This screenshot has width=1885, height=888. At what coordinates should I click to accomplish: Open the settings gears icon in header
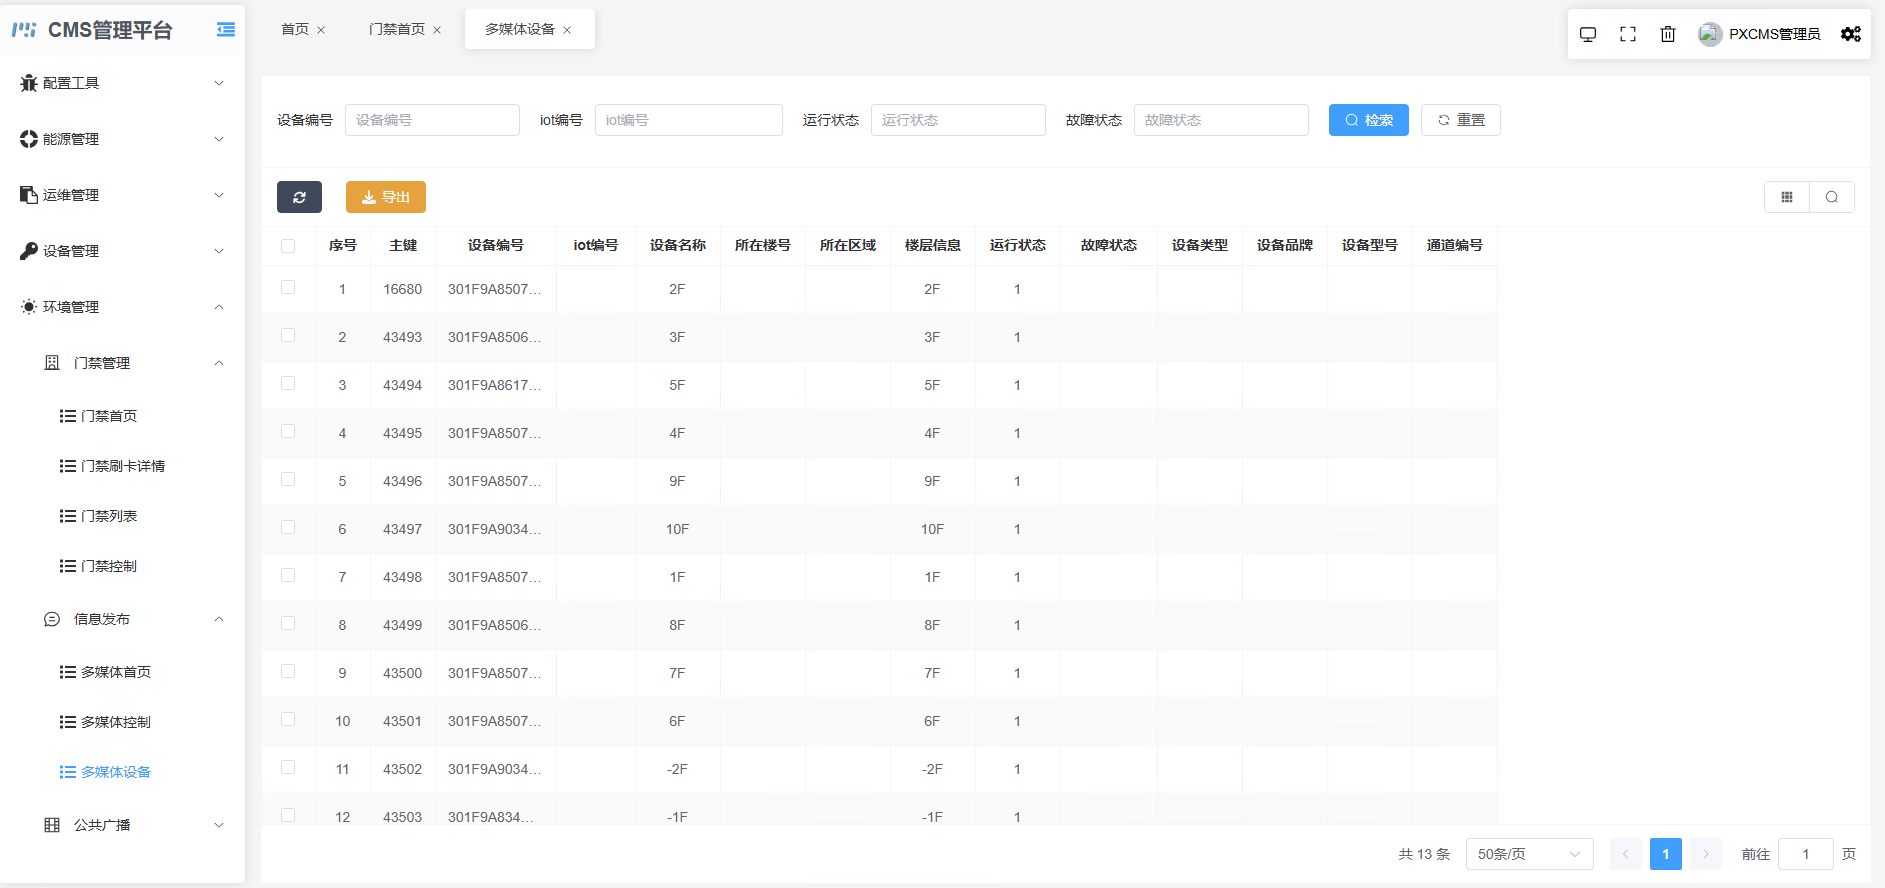coord(1851,34)
